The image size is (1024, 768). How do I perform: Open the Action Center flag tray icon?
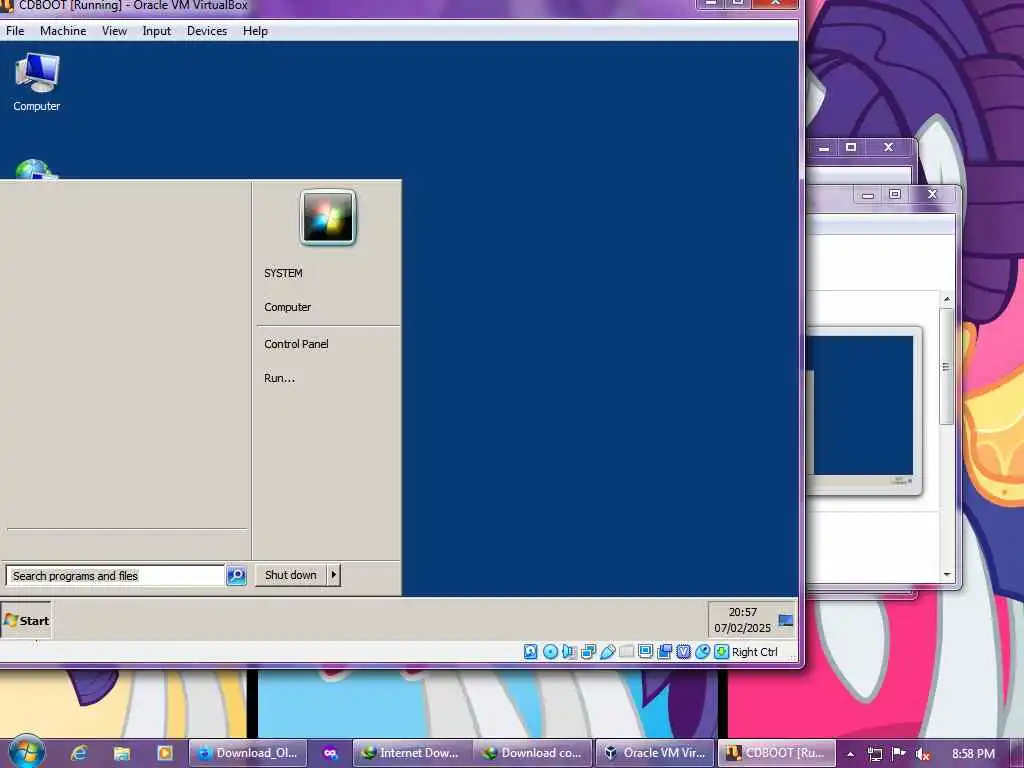pyautogui.click(x=899, y=753)
